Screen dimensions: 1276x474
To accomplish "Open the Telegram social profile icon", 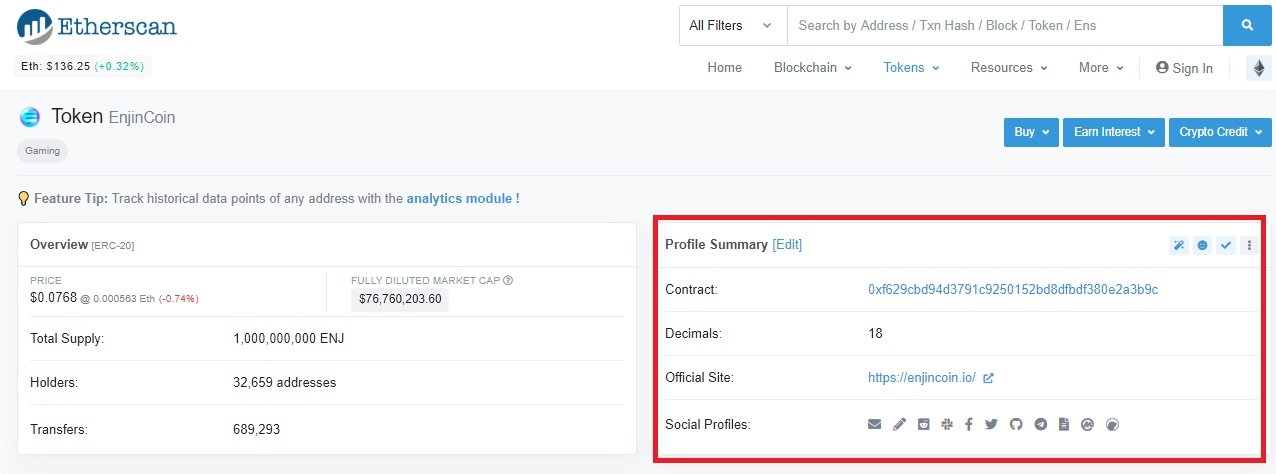I will coord(1040,424).
